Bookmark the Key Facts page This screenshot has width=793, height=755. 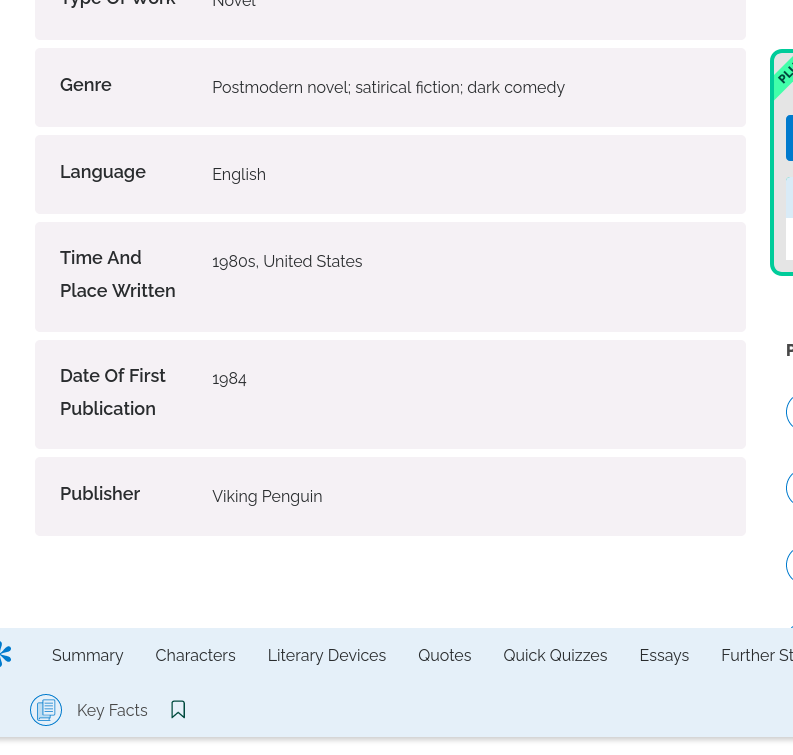178,709
